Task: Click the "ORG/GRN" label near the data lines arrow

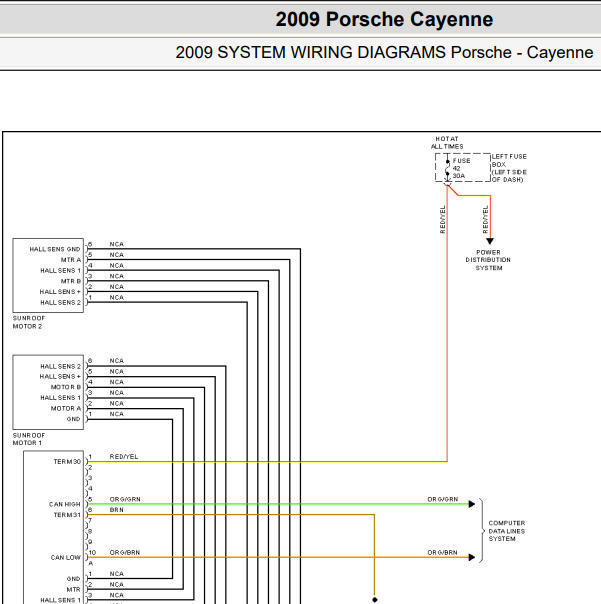Action: tap(443, 499)
